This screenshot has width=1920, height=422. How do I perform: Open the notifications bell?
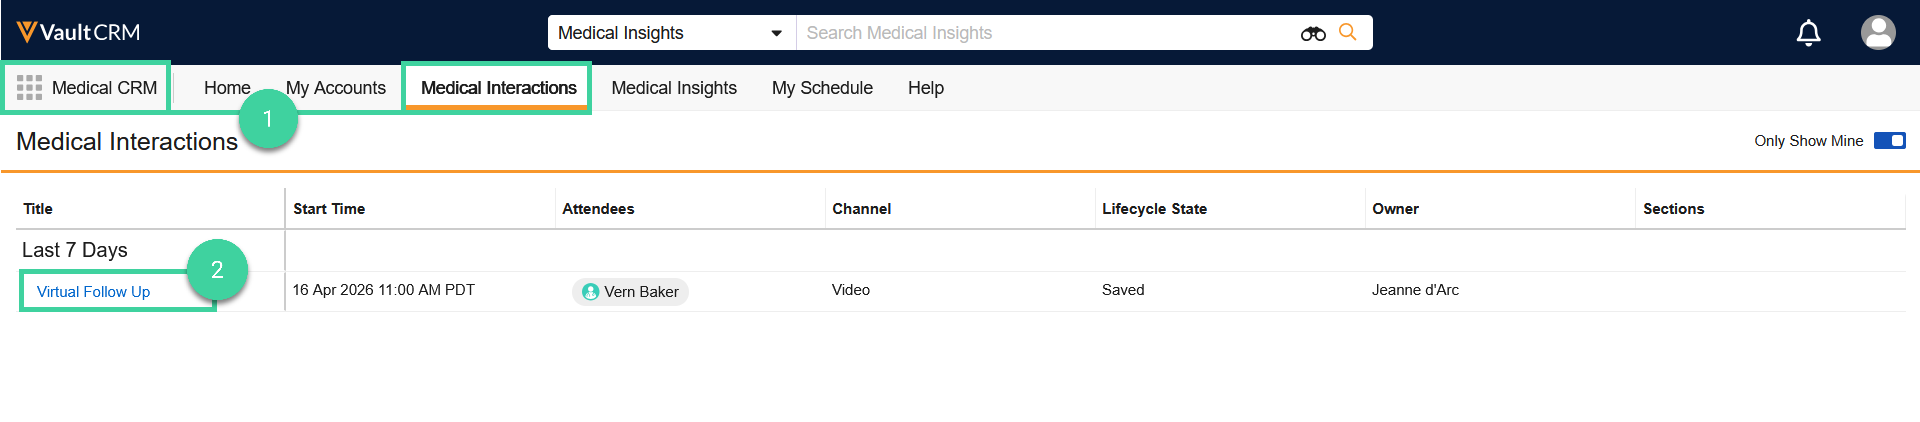coord(1808,33)
